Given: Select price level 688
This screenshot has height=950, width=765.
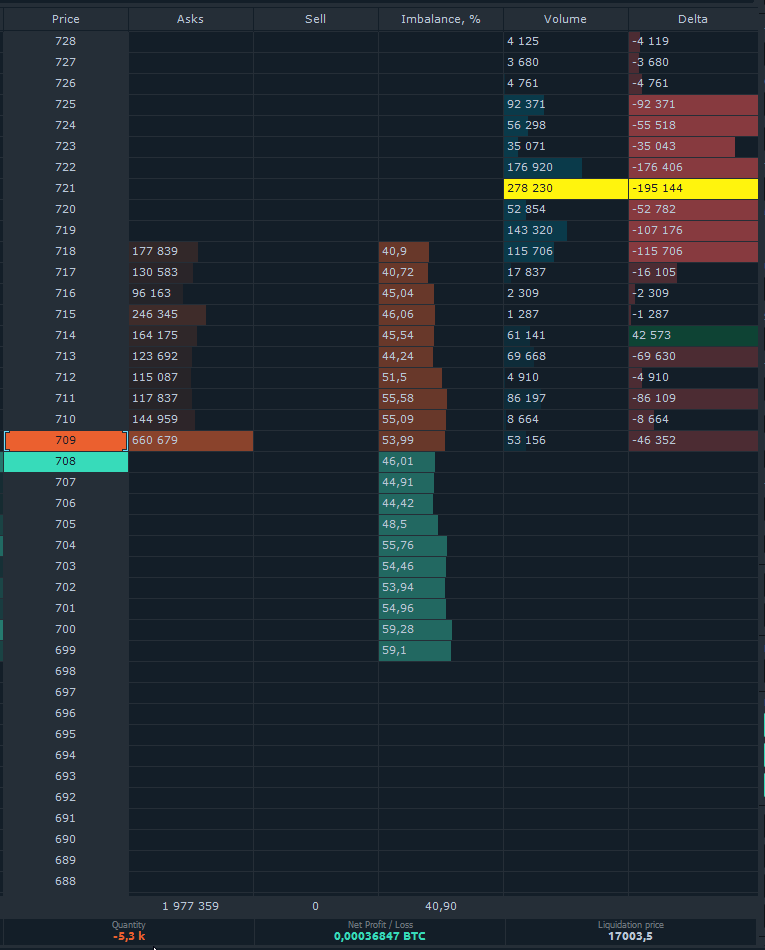Looking at the screenshot, I should click(x=65, y=882).
